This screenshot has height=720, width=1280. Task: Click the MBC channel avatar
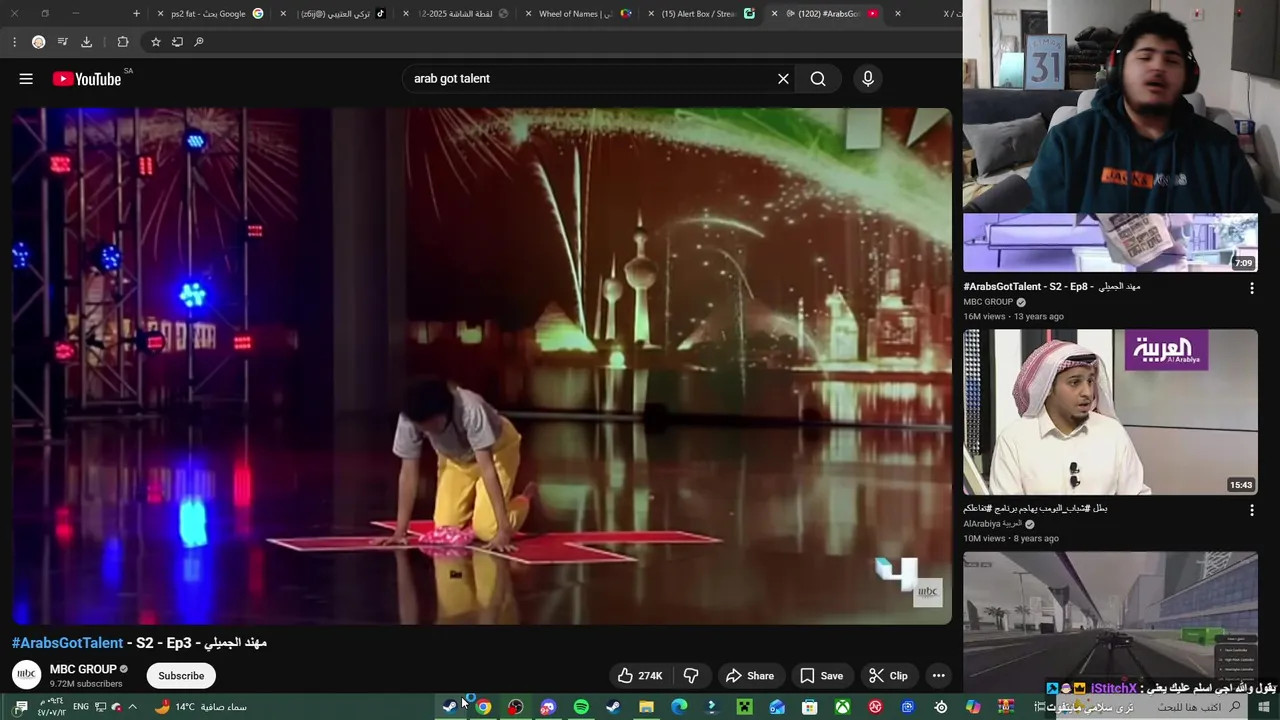click(26, 675)
